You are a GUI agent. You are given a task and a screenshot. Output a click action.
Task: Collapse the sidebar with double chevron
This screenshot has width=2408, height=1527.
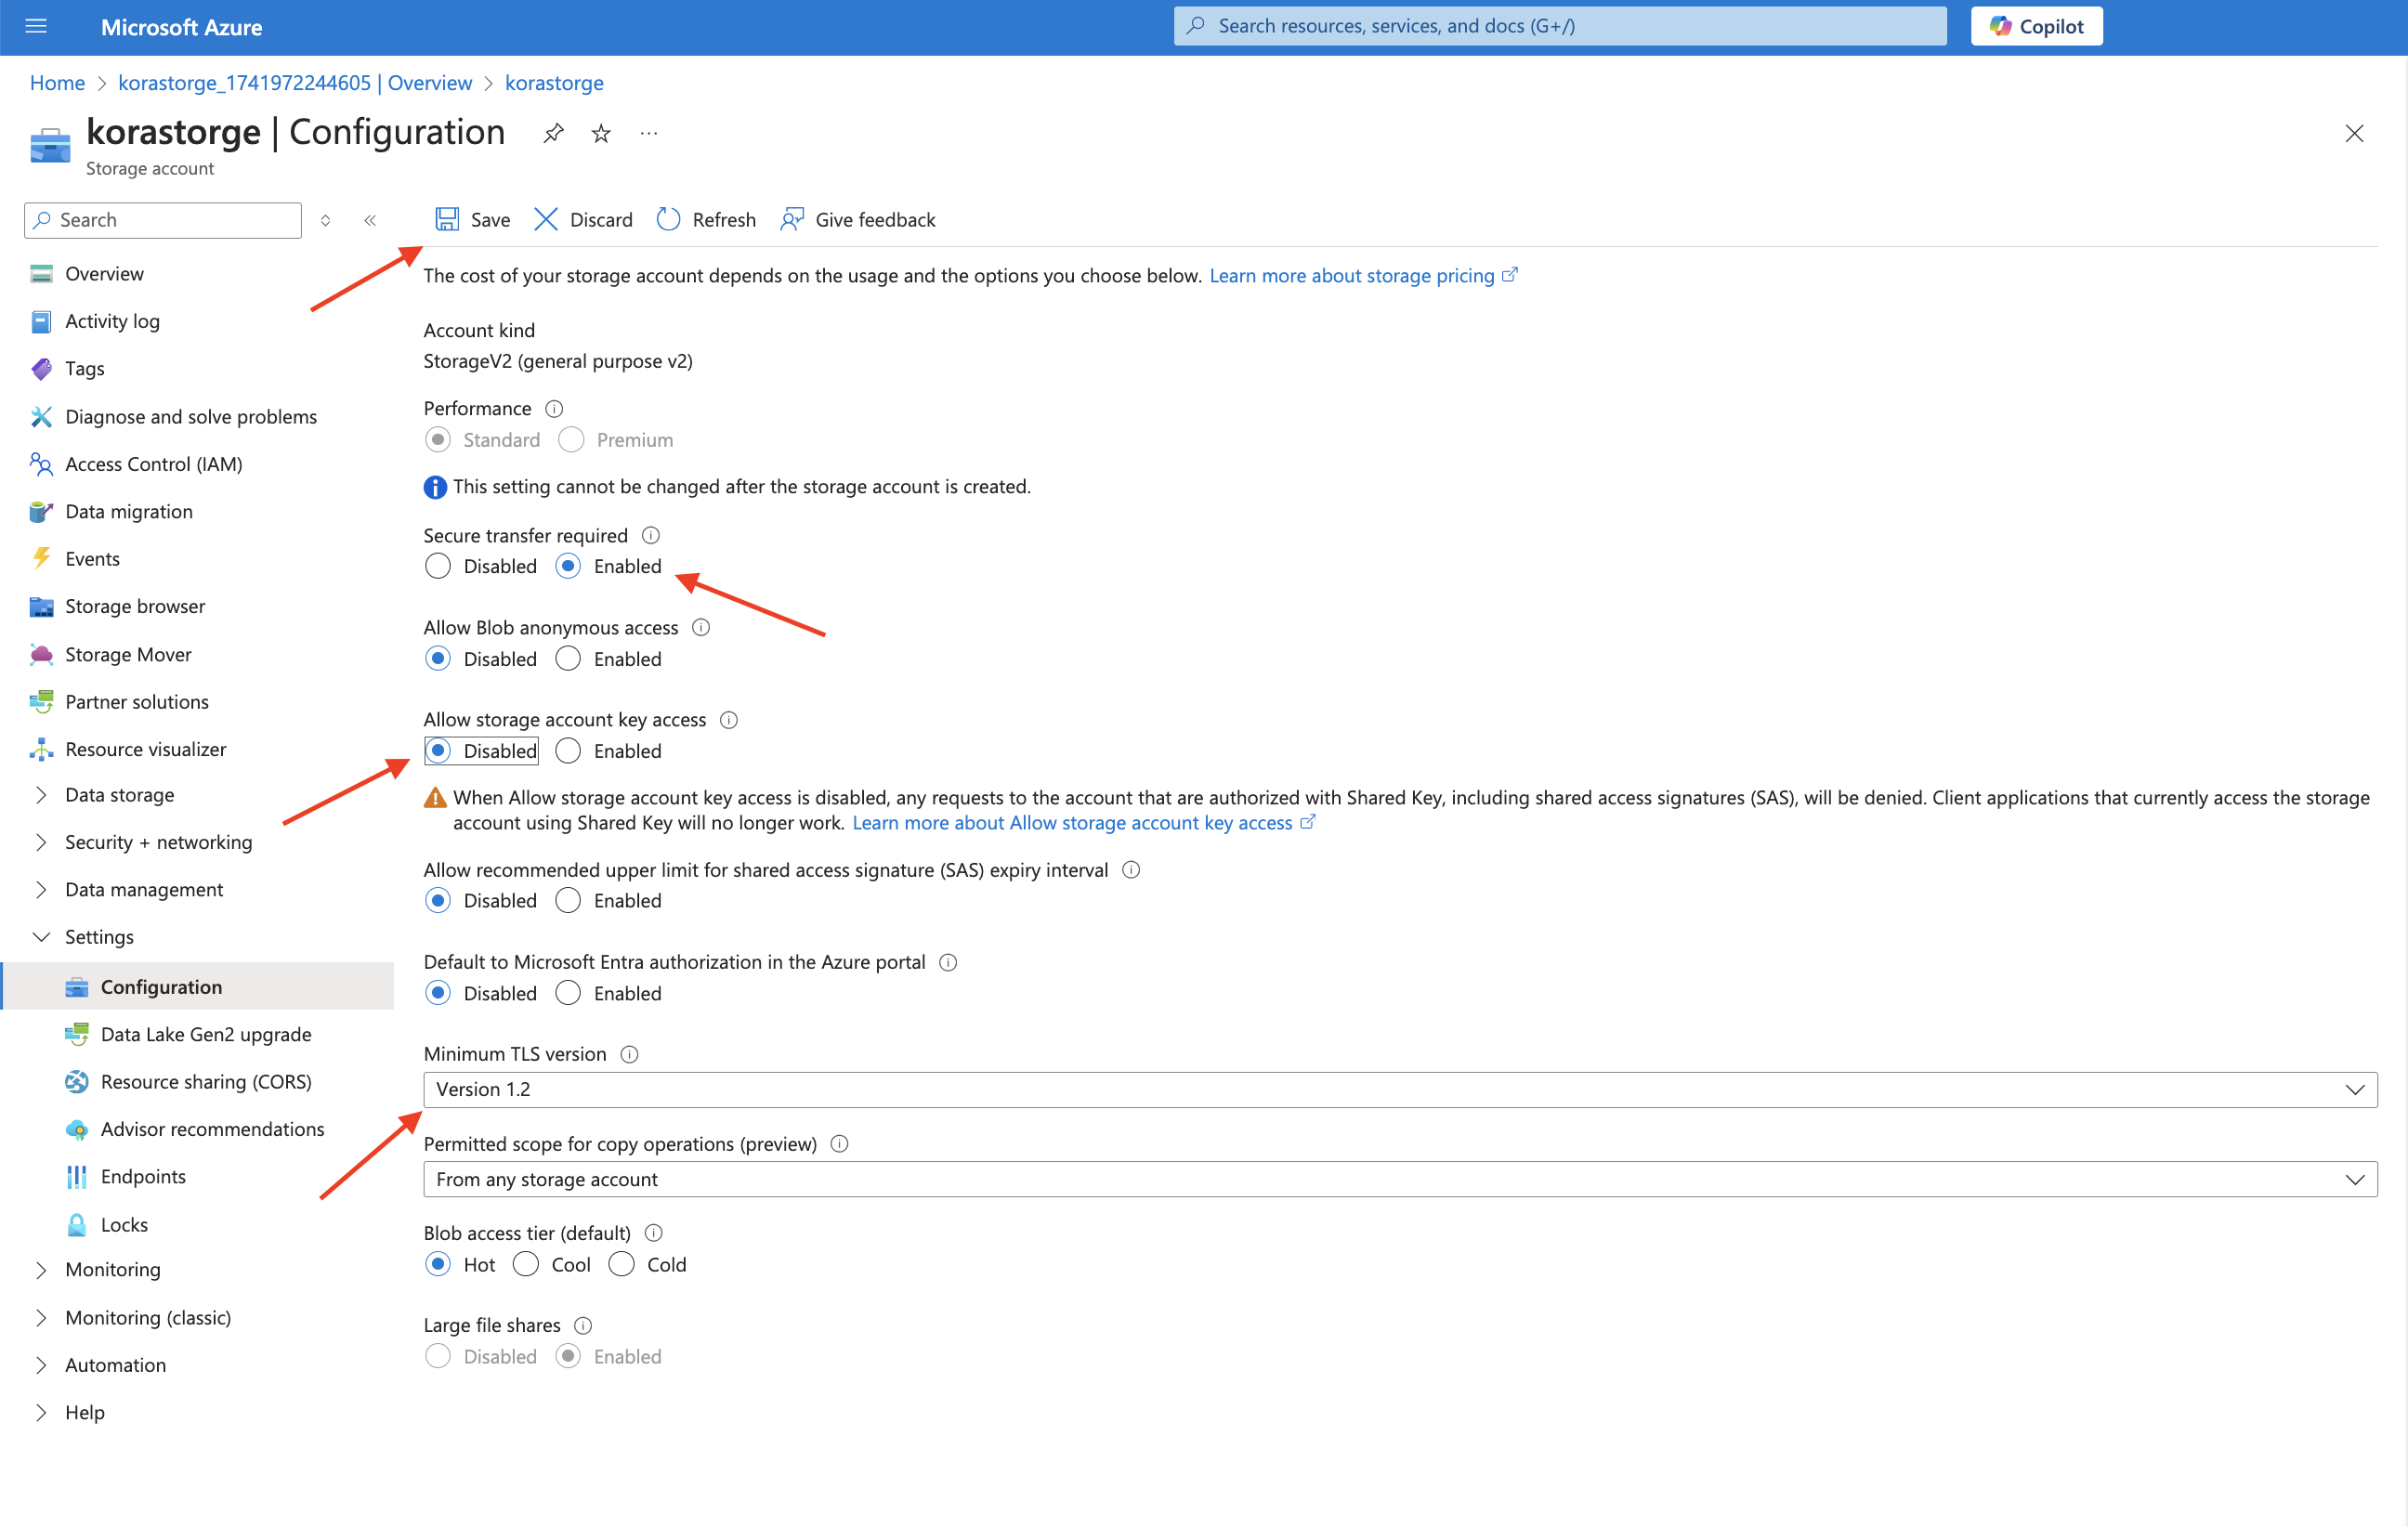point(370,220)
